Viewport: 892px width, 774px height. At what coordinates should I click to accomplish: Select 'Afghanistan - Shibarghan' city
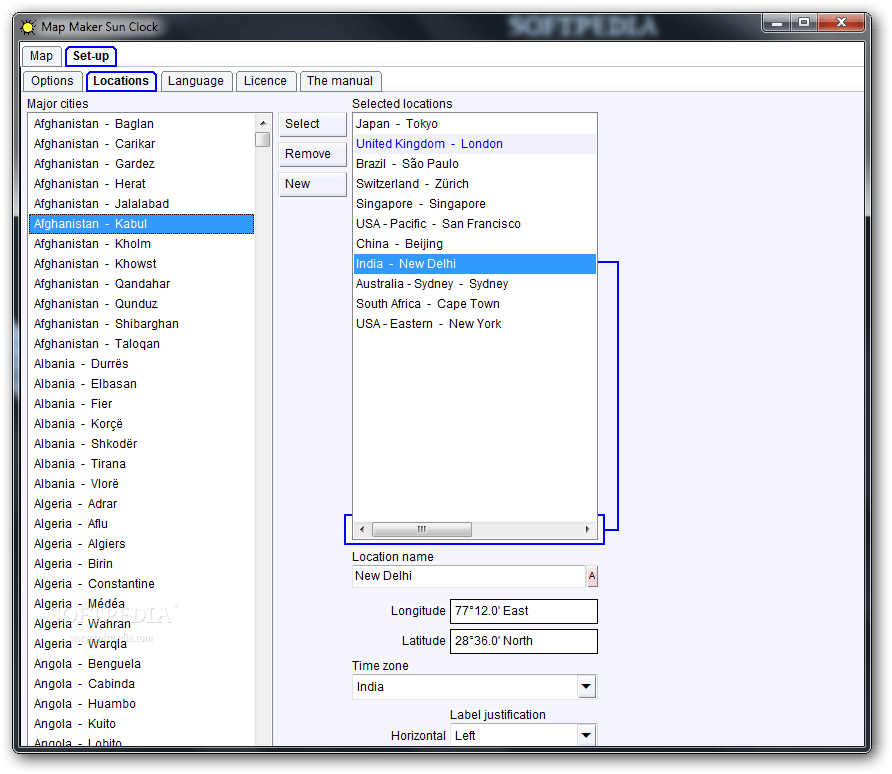pyautogui.click(x=142, y=324)
